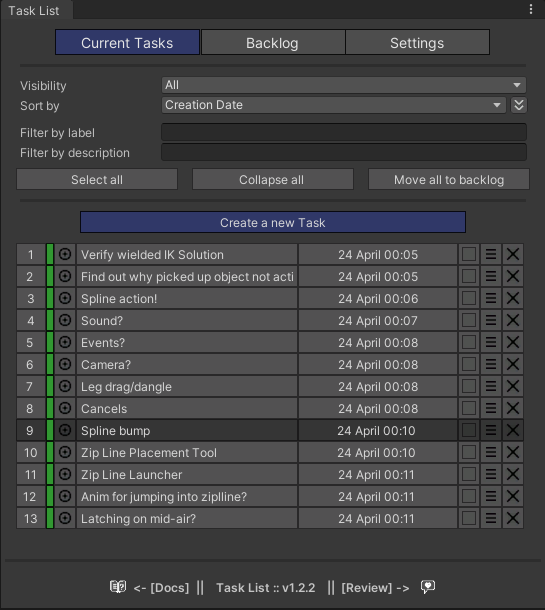Open hamburger menu for Find out why task
The width and height of the screenshot is (545, 610).
[491, 276]
